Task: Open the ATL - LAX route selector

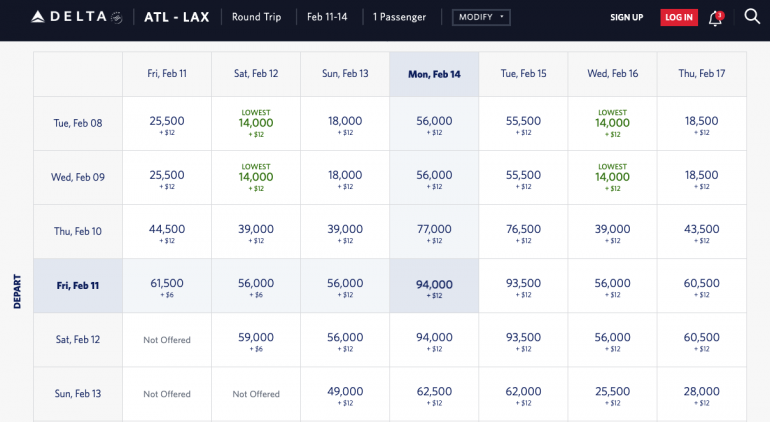Action: click(x=176, y=17)
